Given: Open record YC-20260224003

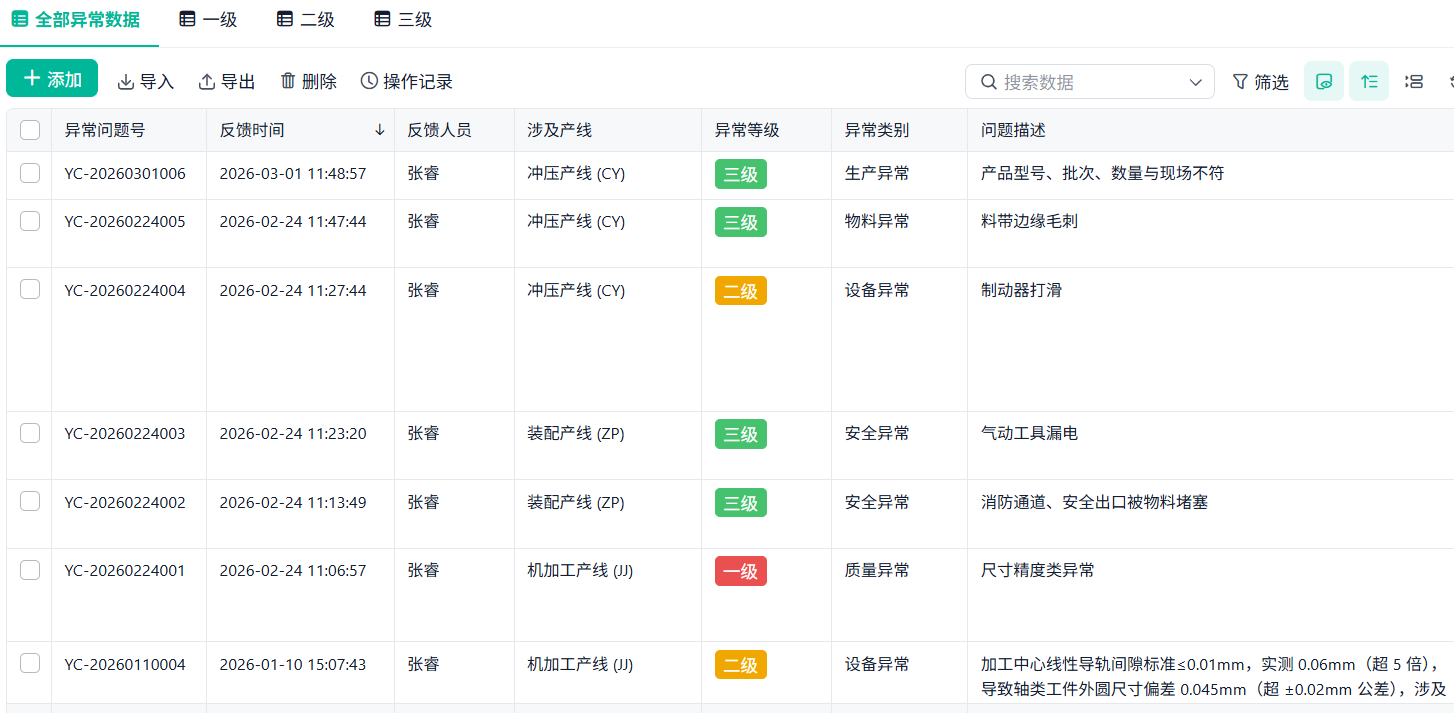Looking at the screenshot, I should click(x=125, y=434).
